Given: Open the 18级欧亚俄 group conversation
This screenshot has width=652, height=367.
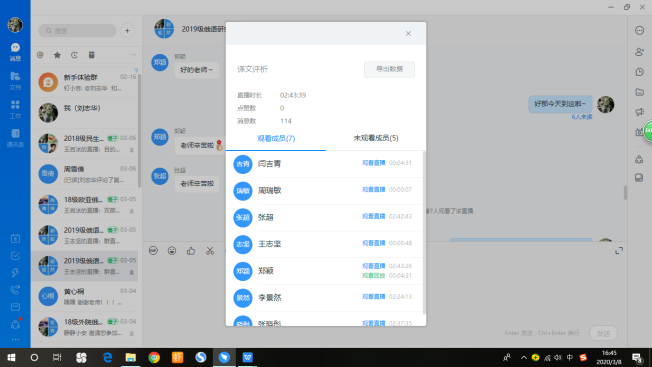Looking at the screenshot, I should click(86, 204).
